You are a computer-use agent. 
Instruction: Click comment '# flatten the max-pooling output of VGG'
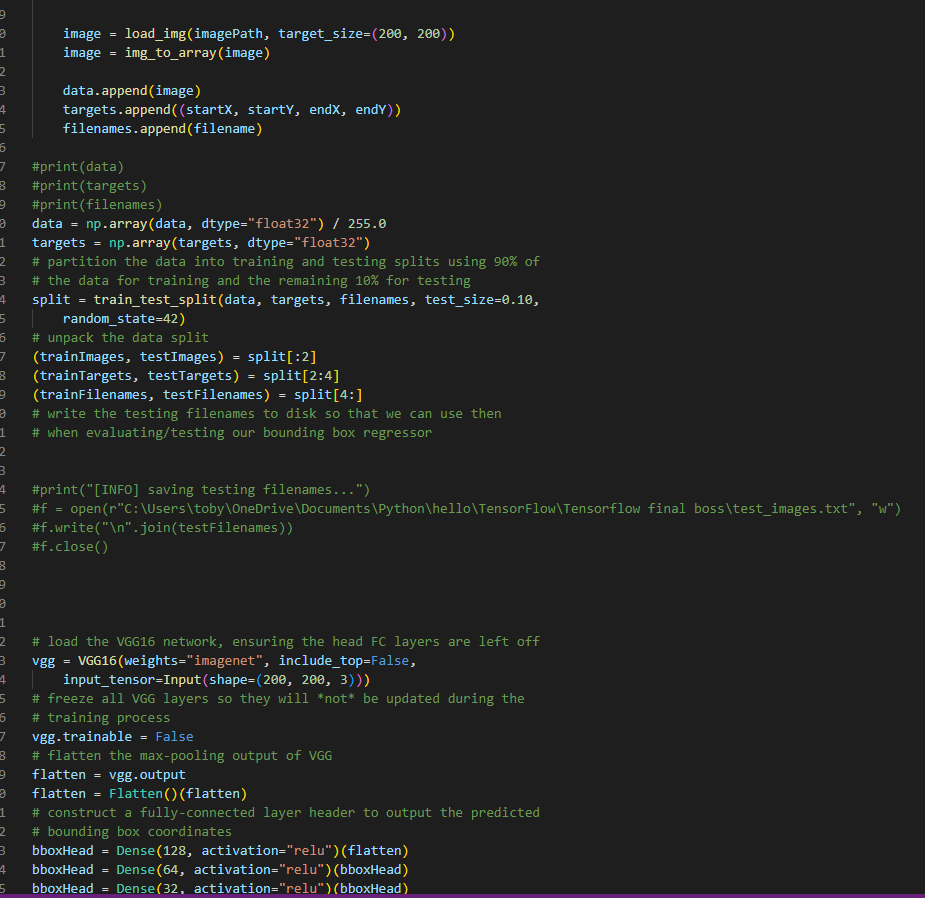pos(182,756)
